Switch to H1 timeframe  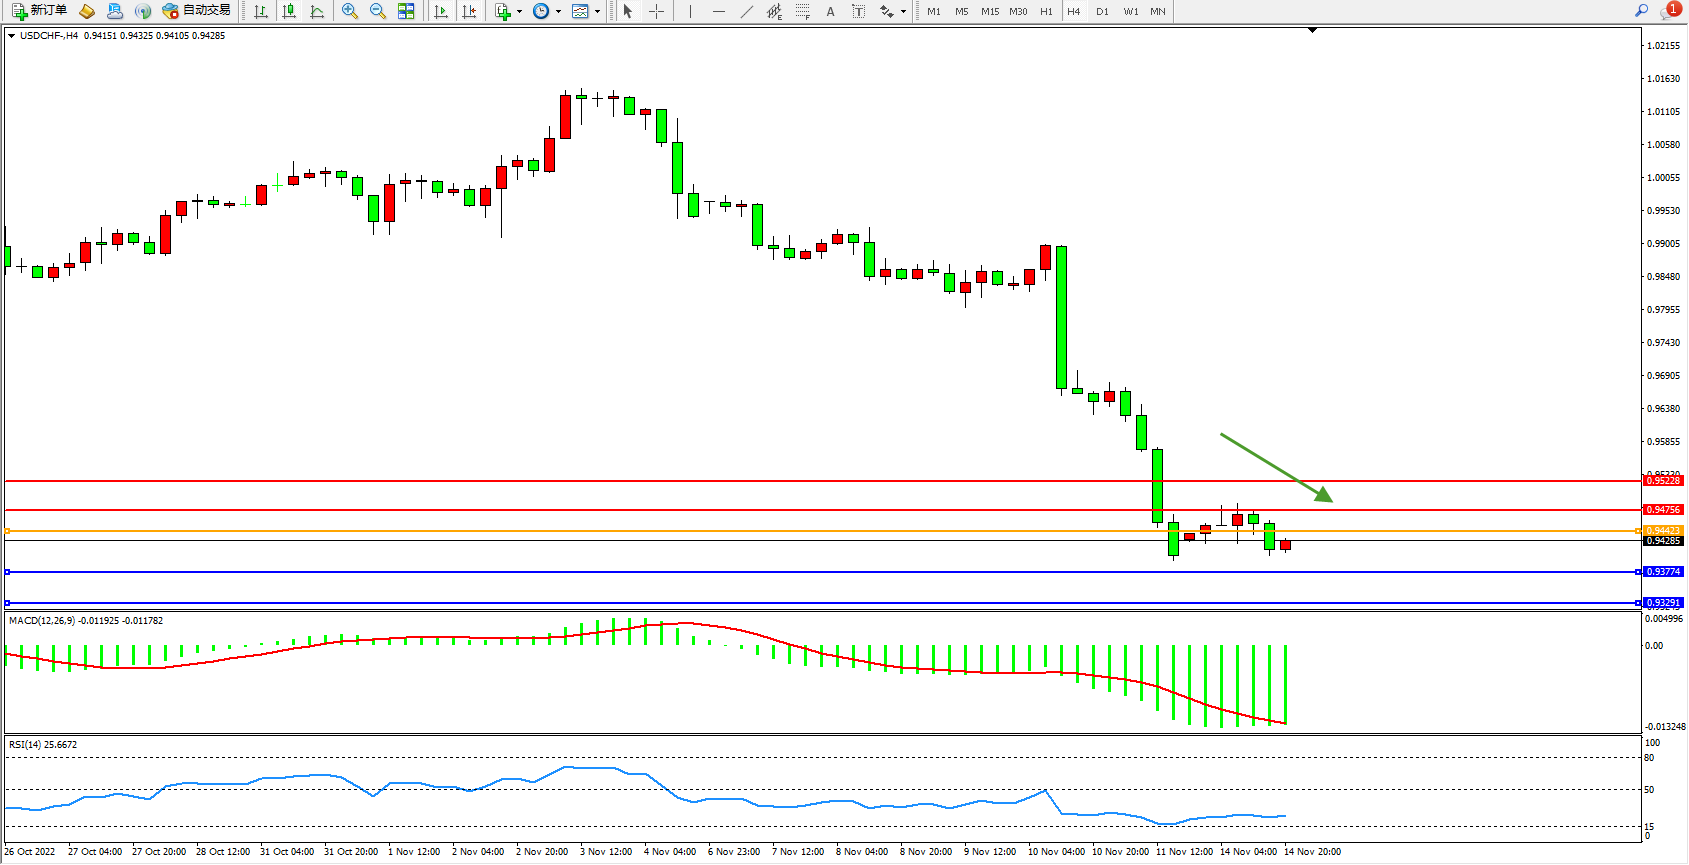[x=1046, y=12]
